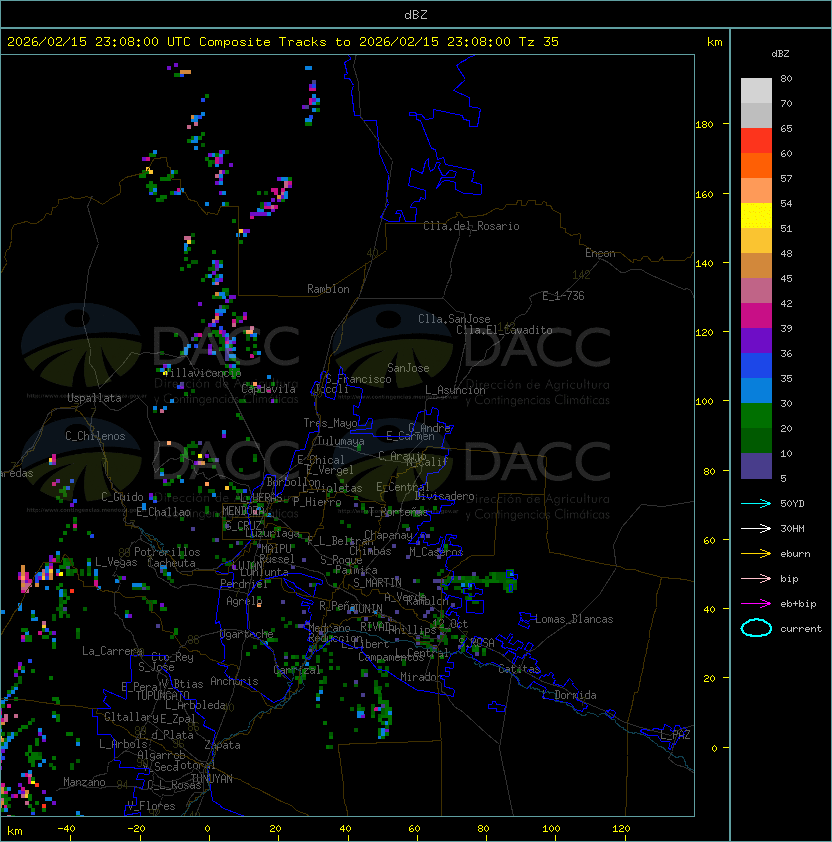Click the 'eburn' legend label
Image resolution: width=832 pixels, height=842 pixels.
click(x=795, y=554)
